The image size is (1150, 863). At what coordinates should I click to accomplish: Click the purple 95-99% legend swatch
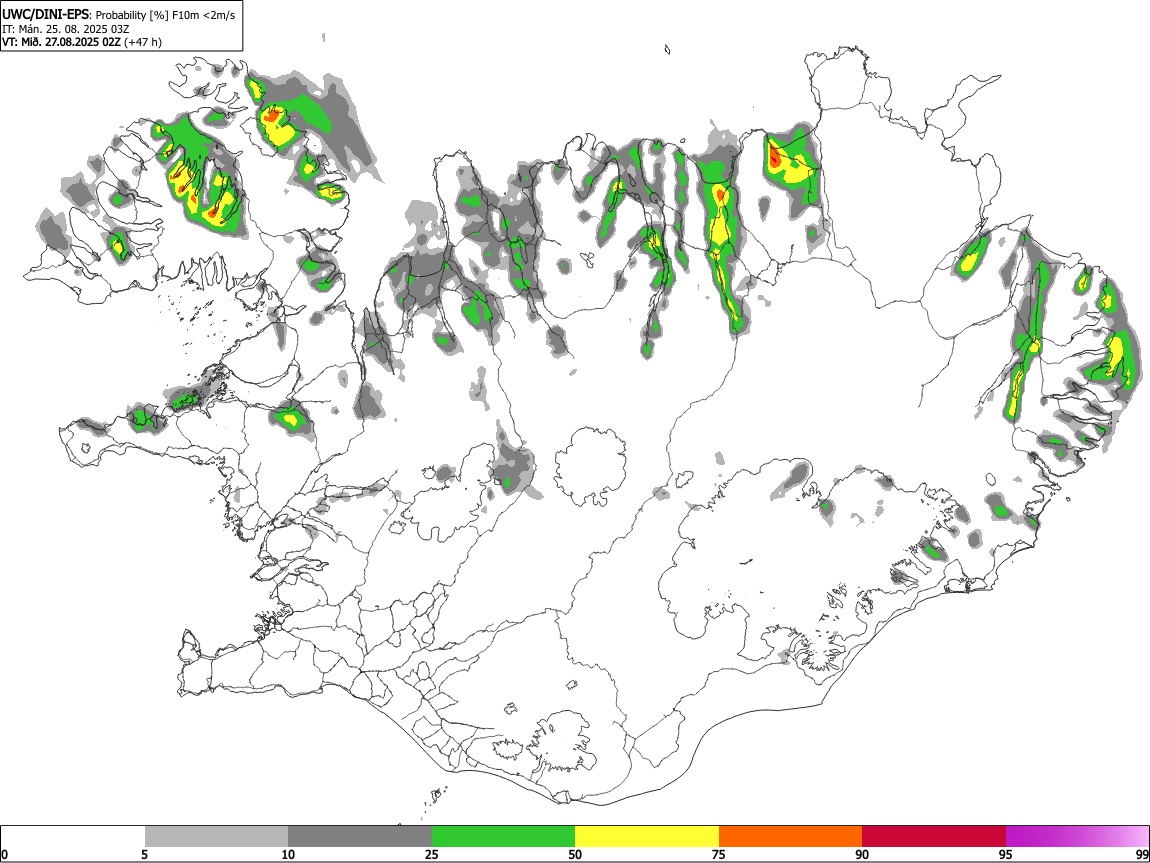[1077, 837]
